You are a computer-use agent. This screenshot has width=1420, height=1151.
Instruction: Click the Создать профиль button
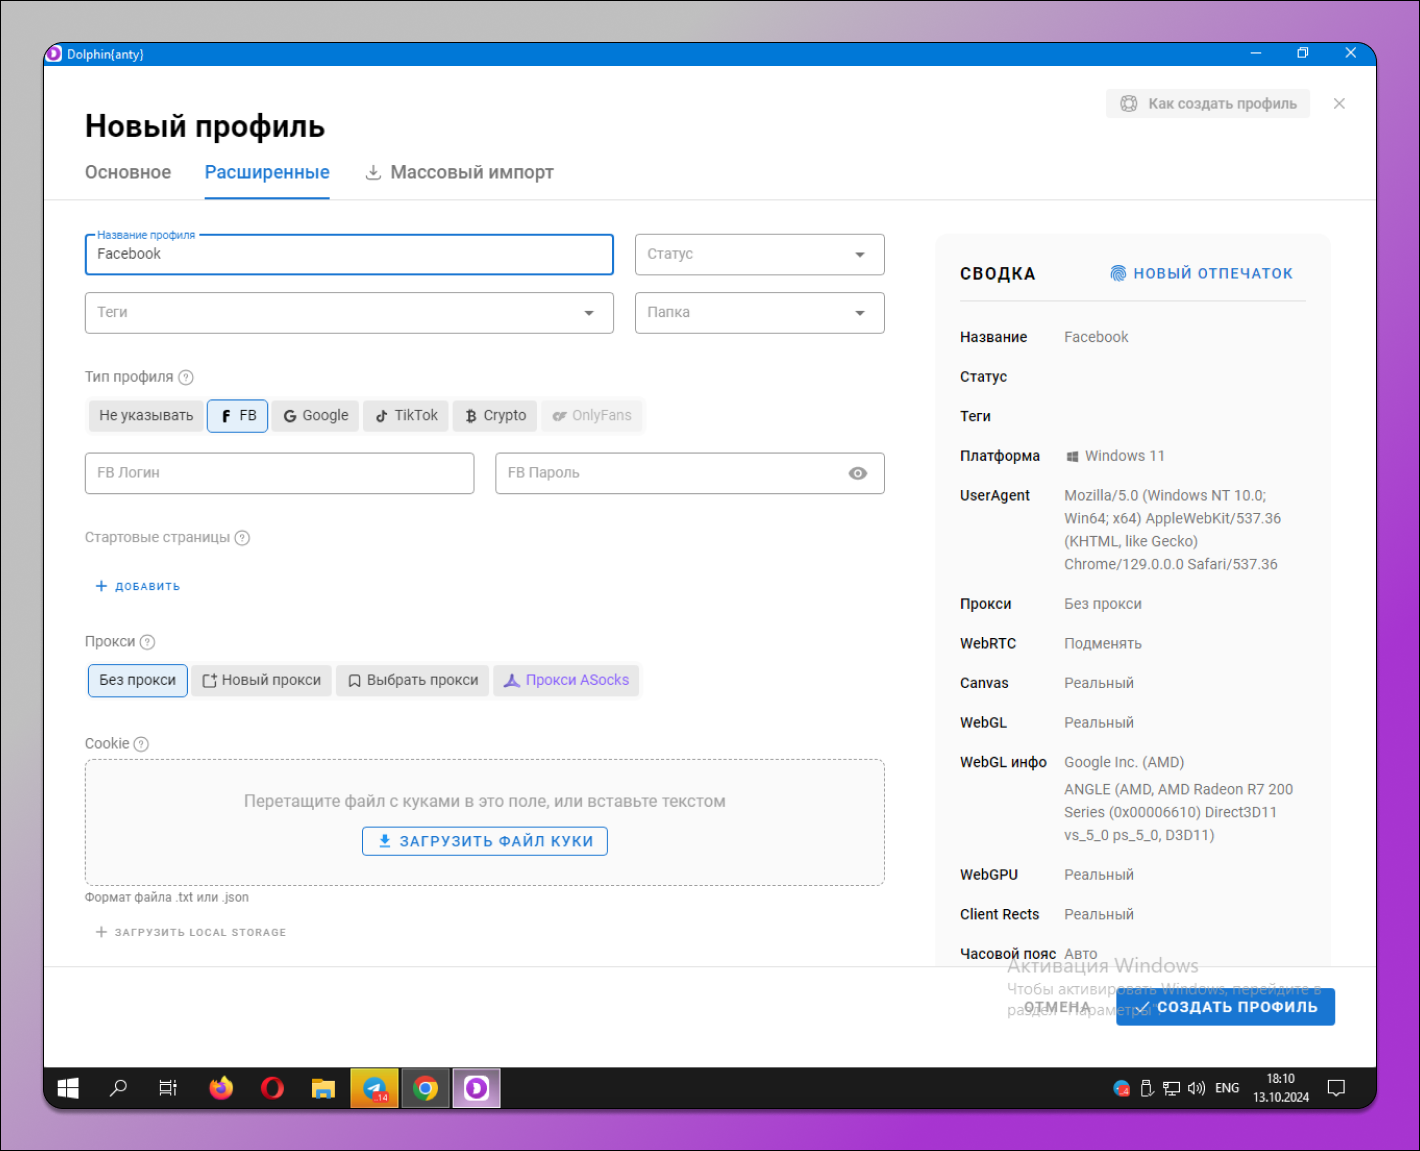click(1226, 1007)
